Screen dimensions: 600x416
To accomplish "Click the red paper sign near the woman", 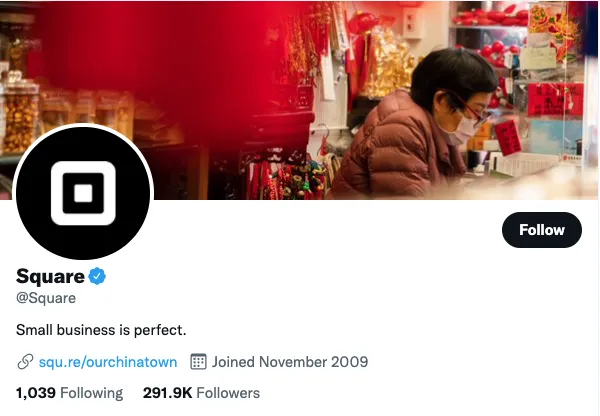I will pyautogui.click(x=508, y=138).
